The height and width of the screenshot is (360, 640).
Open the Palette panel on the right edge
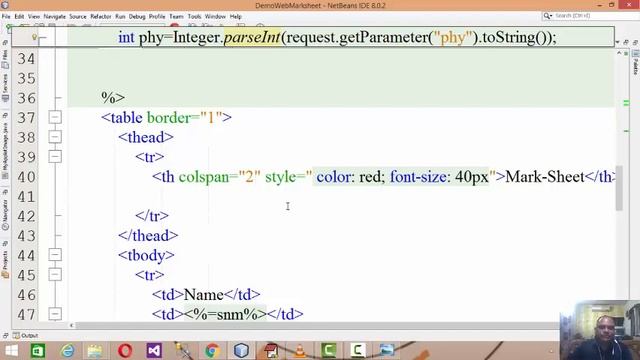(x=636, y=62)
